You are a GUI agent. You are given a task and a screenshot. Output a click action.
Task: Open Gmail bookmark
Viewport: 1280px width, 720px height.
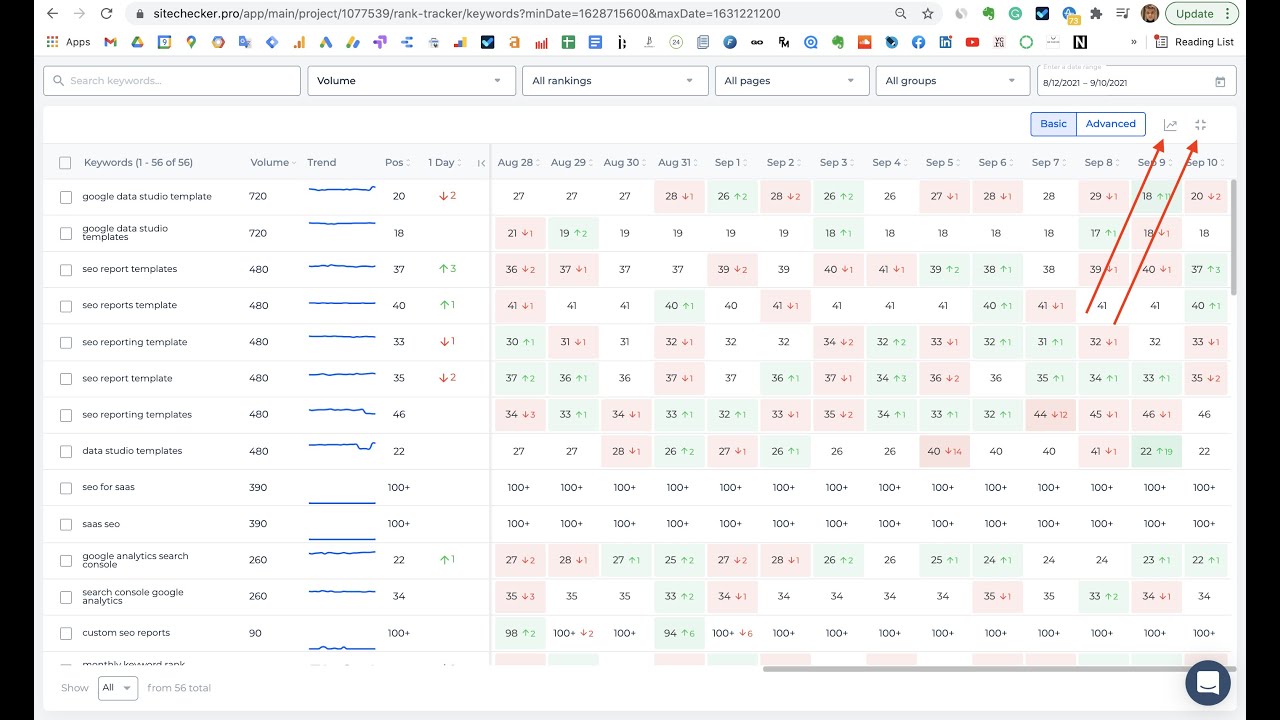[x=111, y=42]
